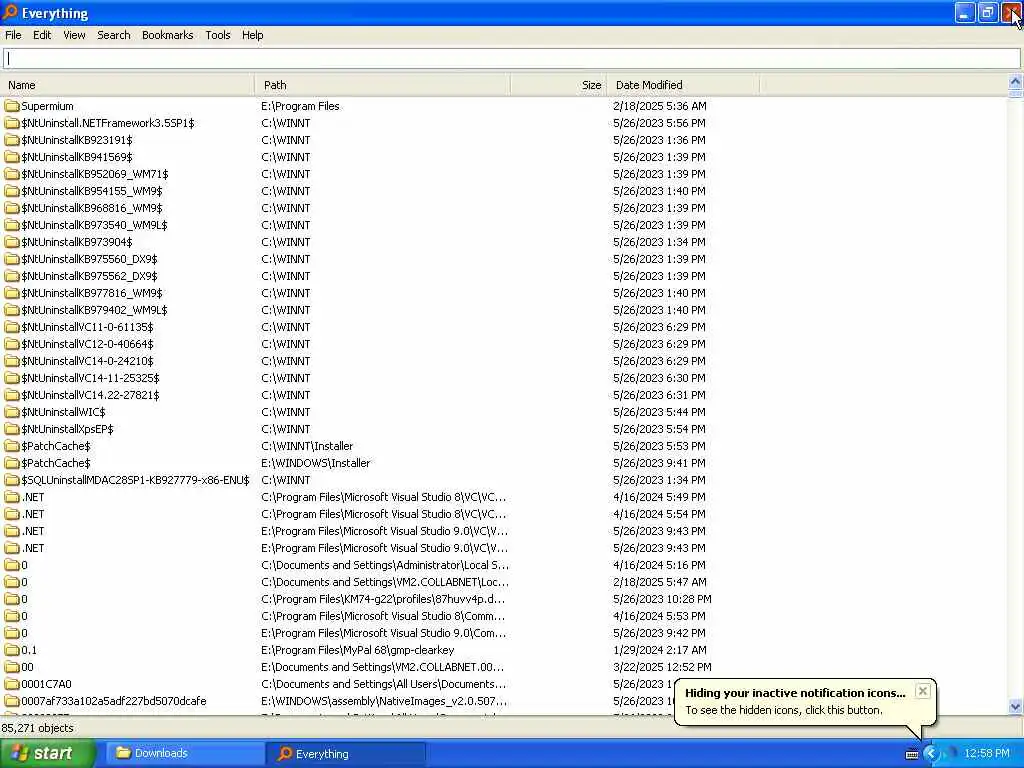The width and height of the screenshot is (1024, 768).
Task: Click date 2/18/2025 5:36 AM
Action: point(660,106)
